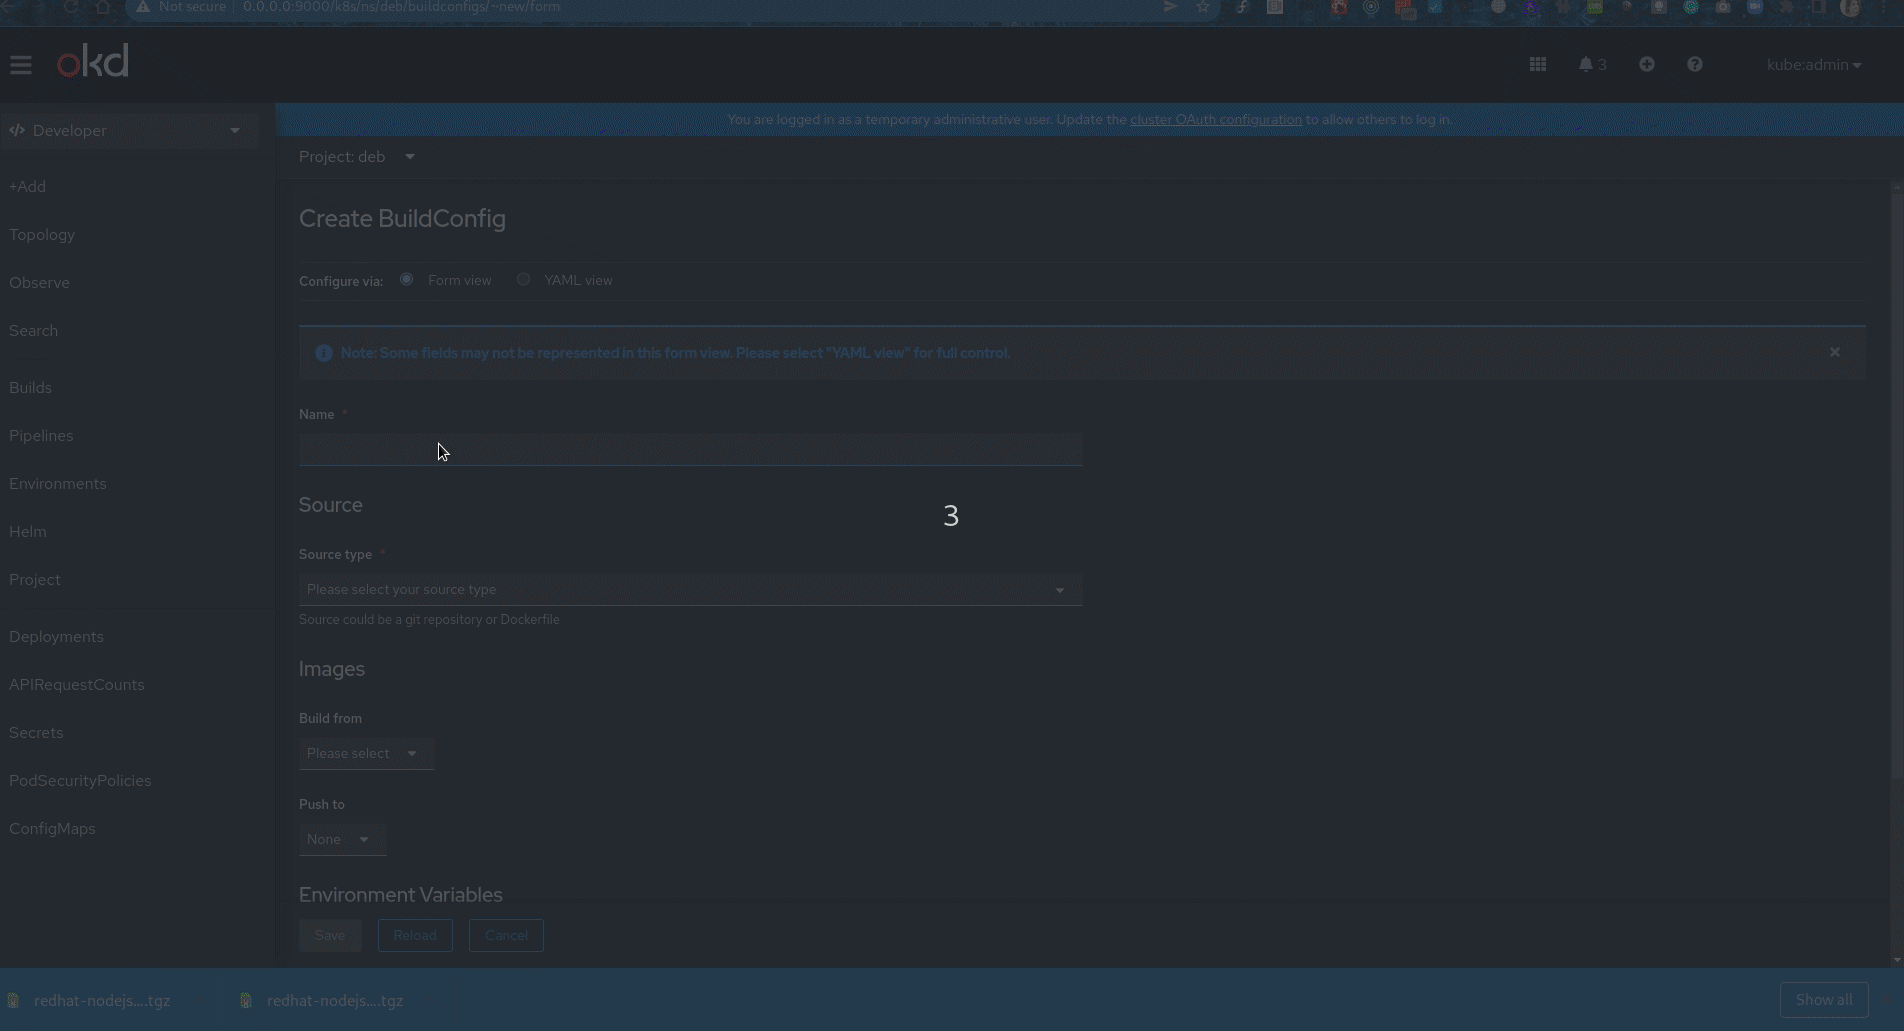Screen dimensions: 1904x1031
Task: Open Secrets in sidebar
Action: pyautogui.click(x=36, y=732)
